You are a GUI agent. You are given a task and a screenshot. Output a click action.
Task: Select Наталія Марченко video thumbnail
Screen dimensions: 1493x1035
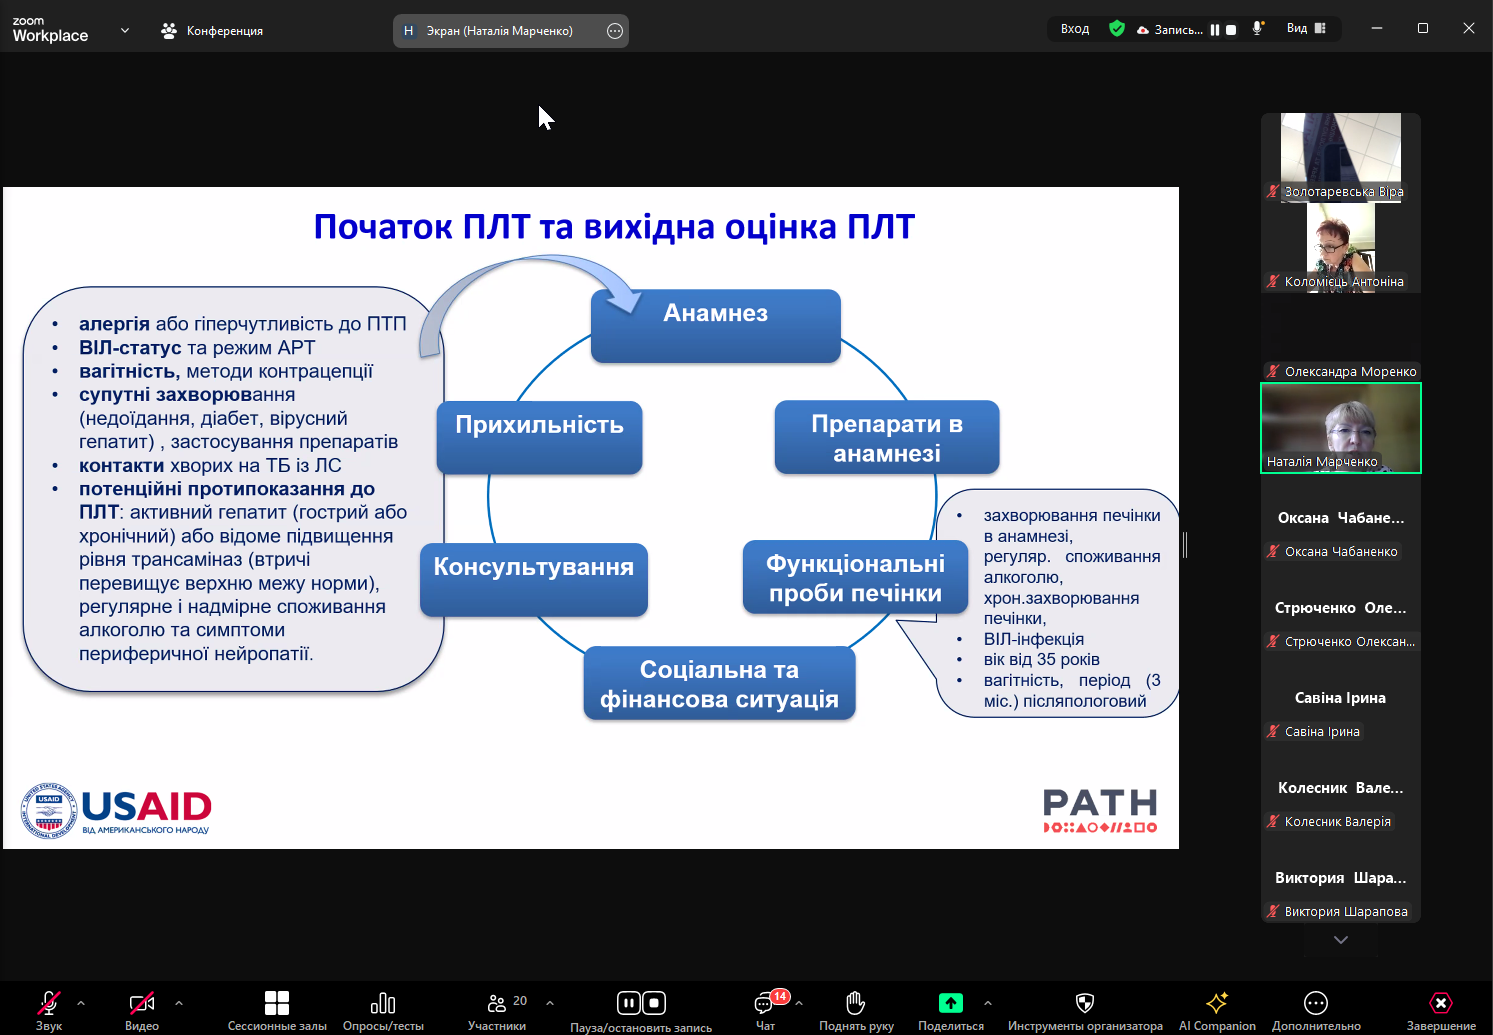coord(1340,427)
